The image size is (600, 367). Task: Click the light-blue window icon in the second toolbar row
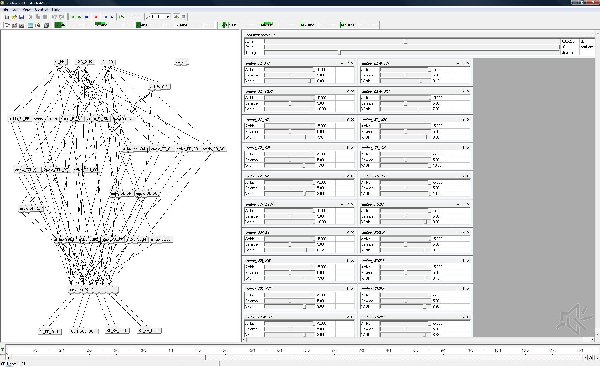coord(30,25)
